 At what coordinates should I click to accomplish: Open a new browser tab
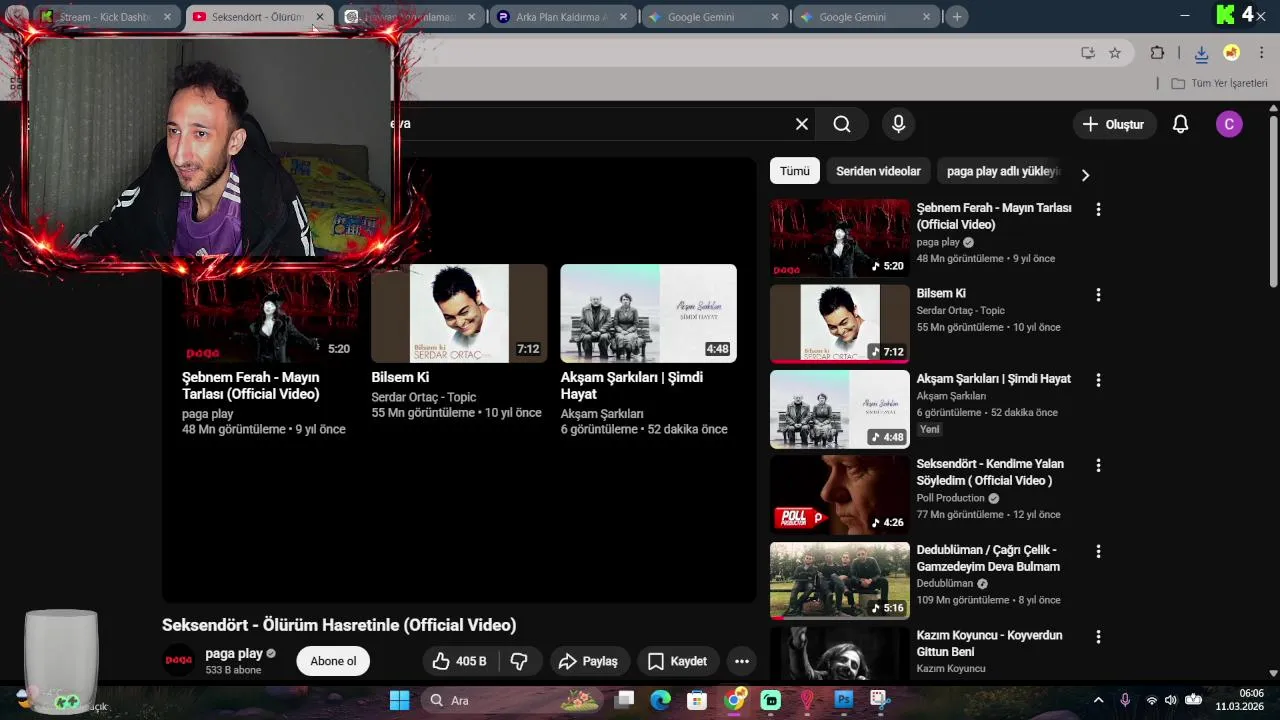pyautogui.click(x=957, y=17)
